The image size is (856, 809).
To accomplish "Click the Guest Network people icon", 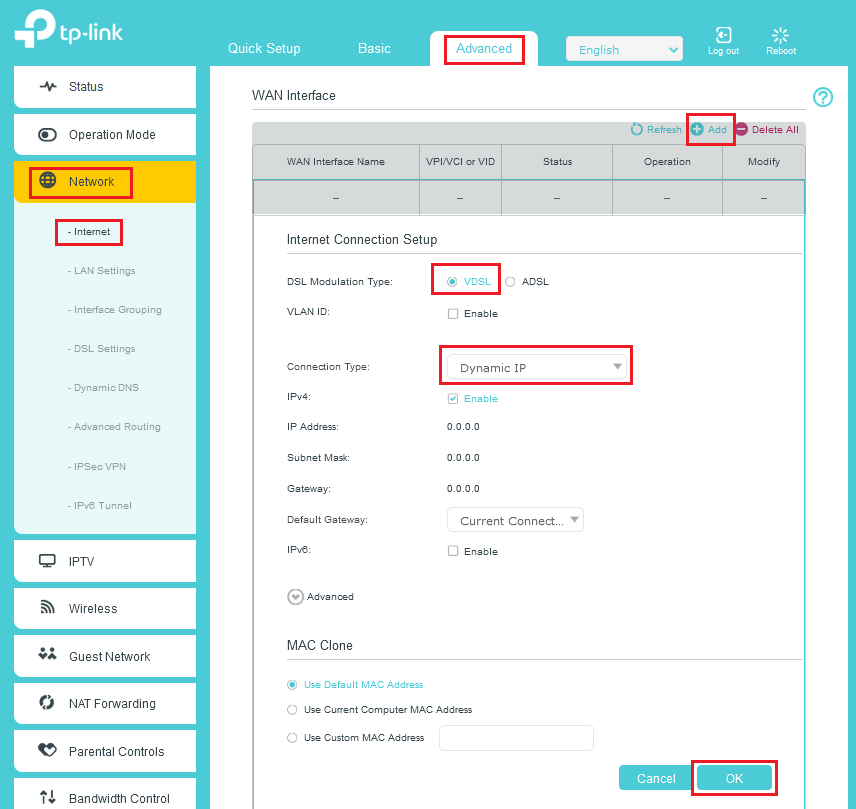I will [47, 653].
